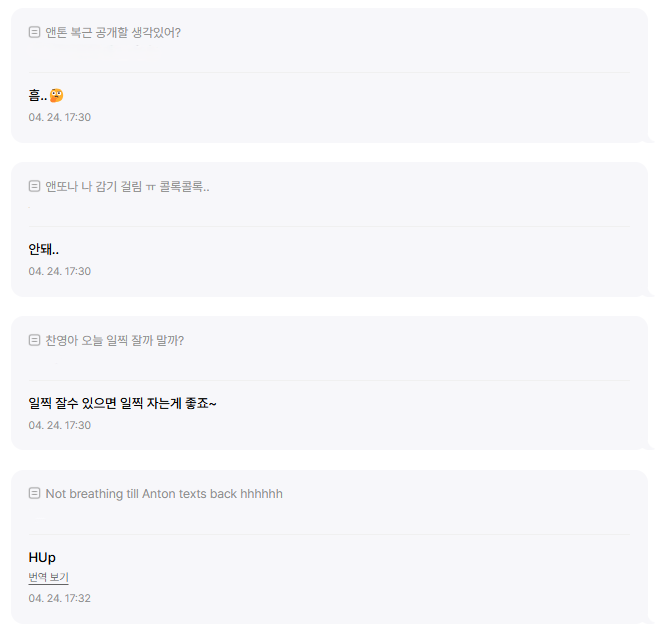Click the timestamp under the '흠..' reply

59,117
